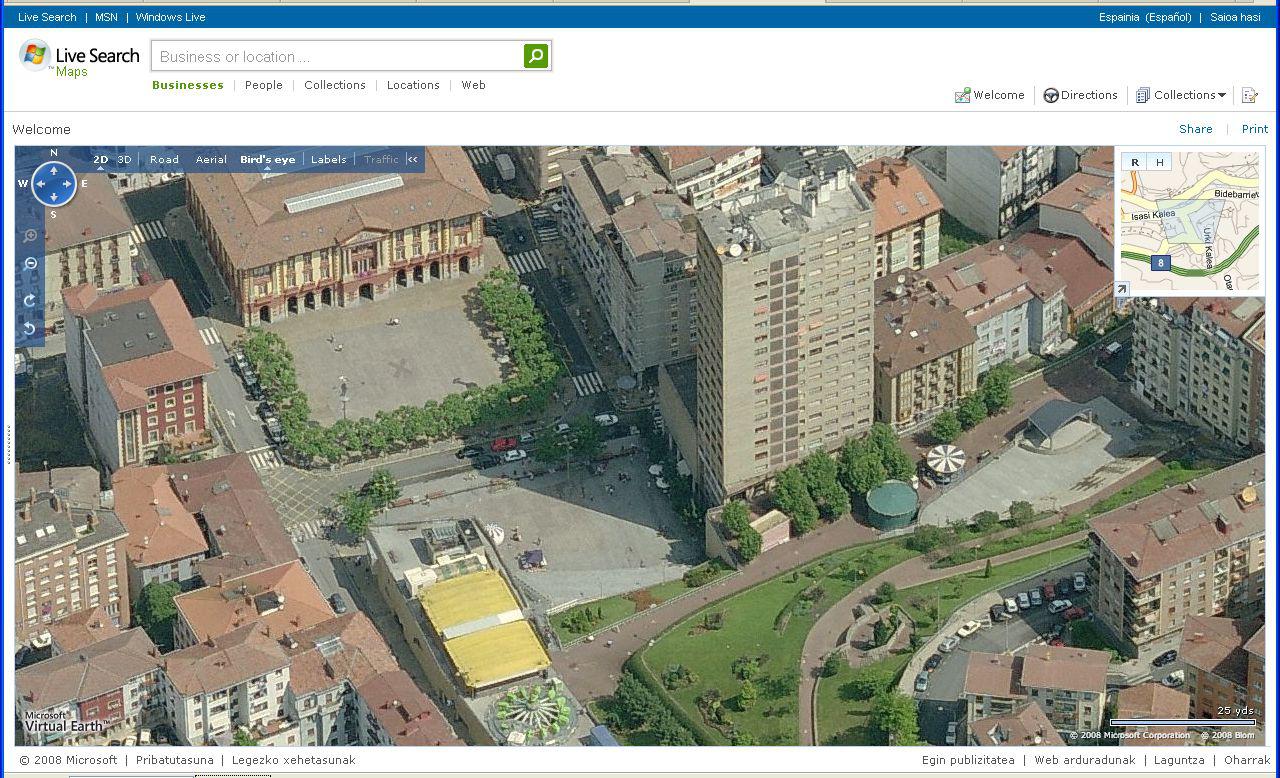
Task: Click into Business or location search field
Action: [x=338, y=56]
